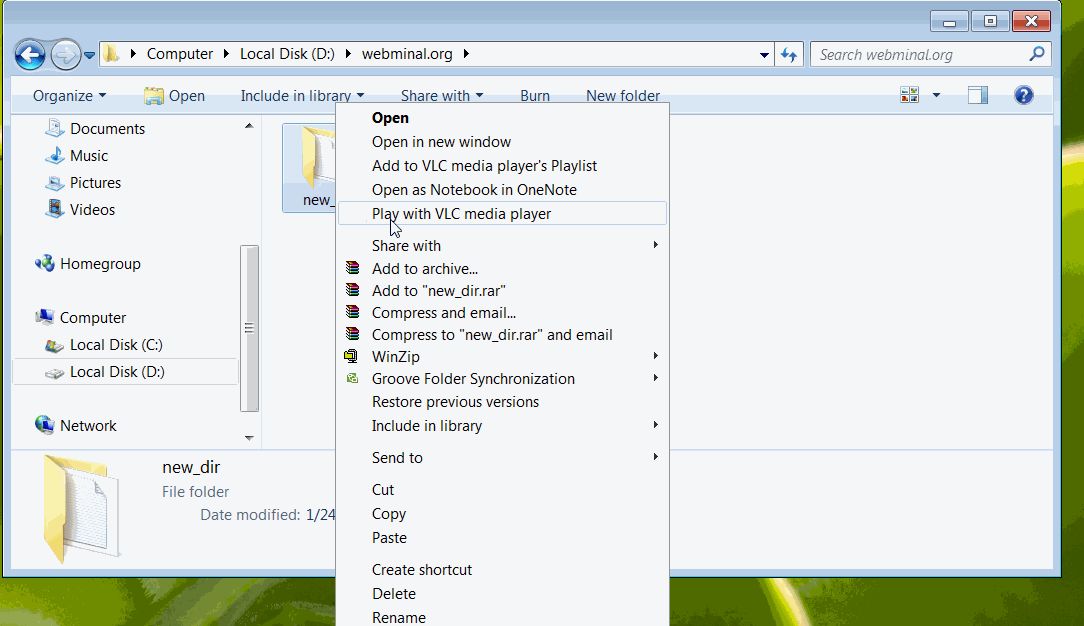Open Groove Folder Synchronization submenu
Viewport: 1084px width, 626px height.
point(503,379)
